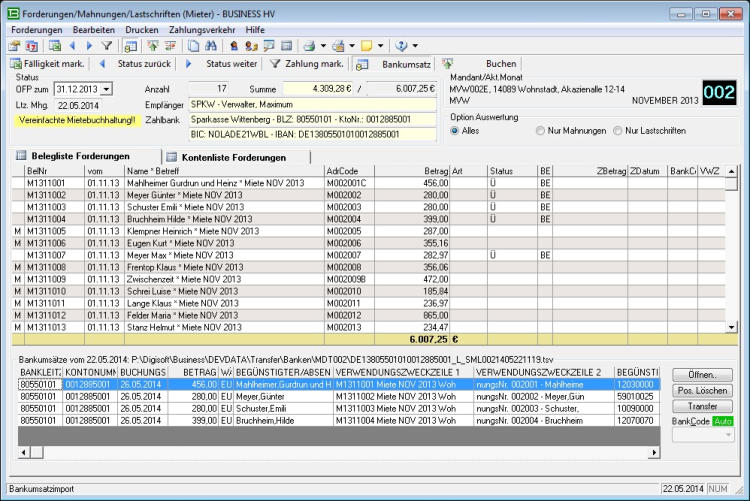This screenshot has height=501, width=750.
Task: Click the funnel filter icon in top toolbar
Action: coord(107,46)
